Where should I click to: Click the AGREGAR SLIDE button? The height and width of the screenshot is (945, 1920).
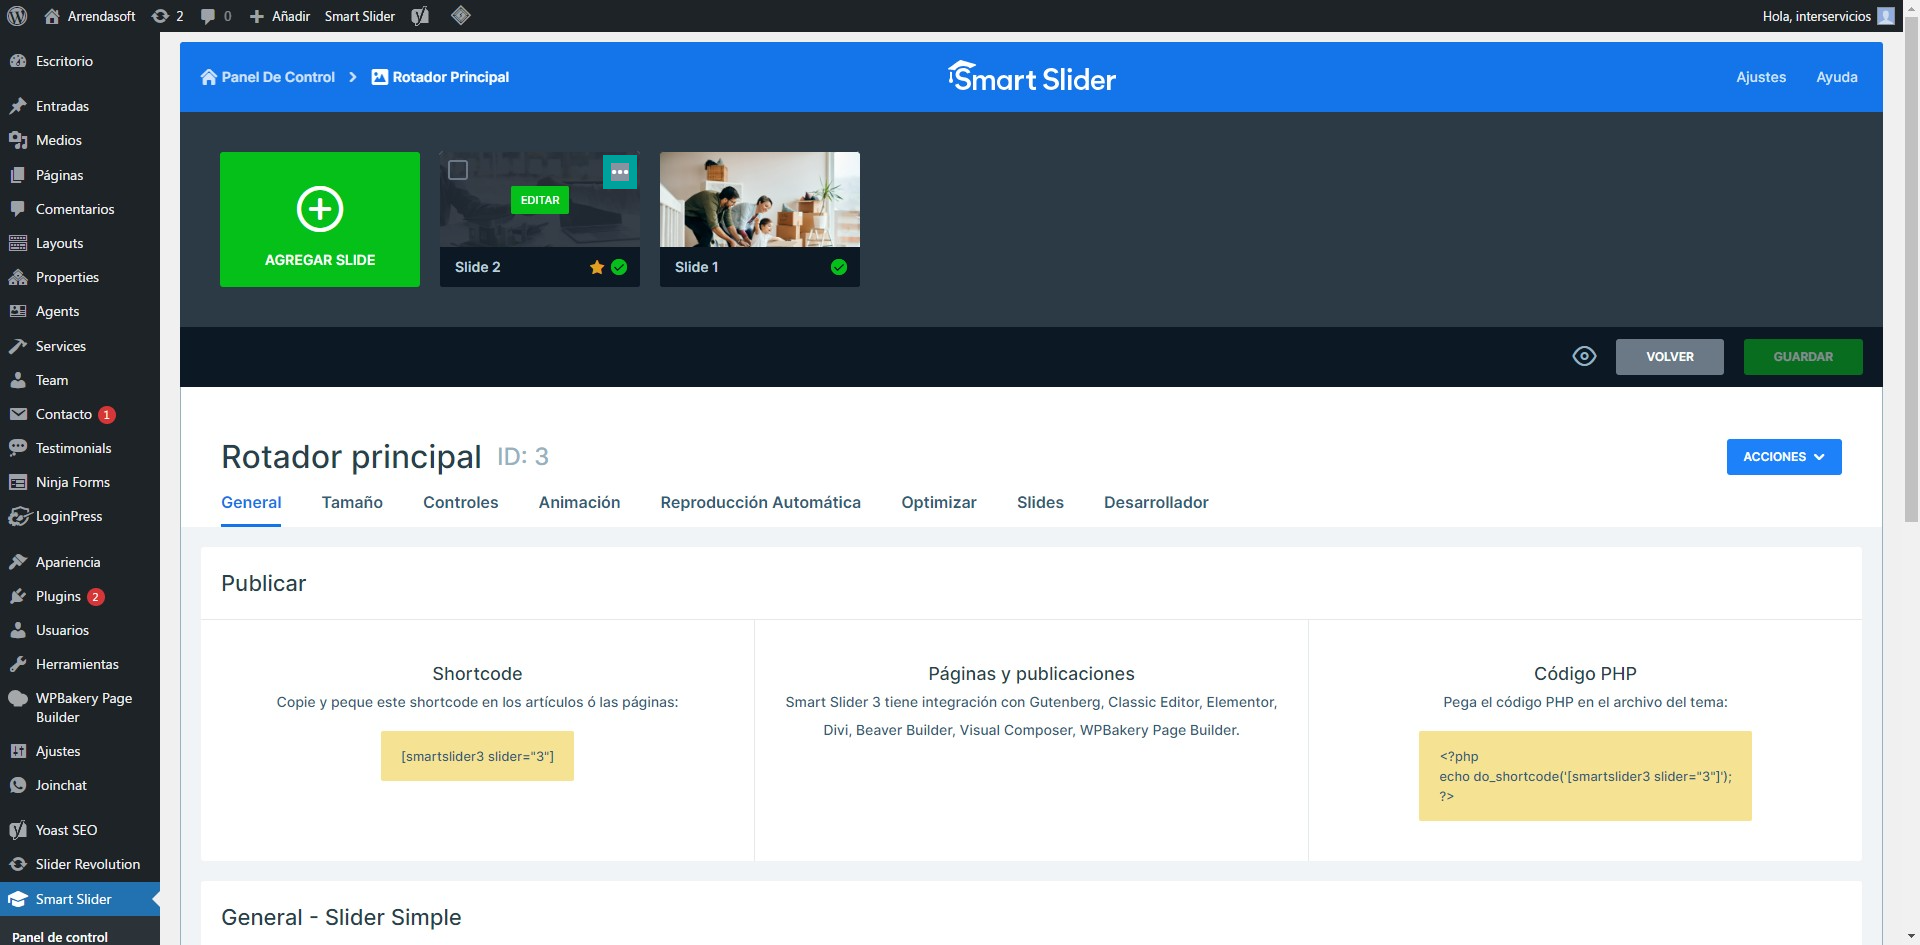point(320,219)
